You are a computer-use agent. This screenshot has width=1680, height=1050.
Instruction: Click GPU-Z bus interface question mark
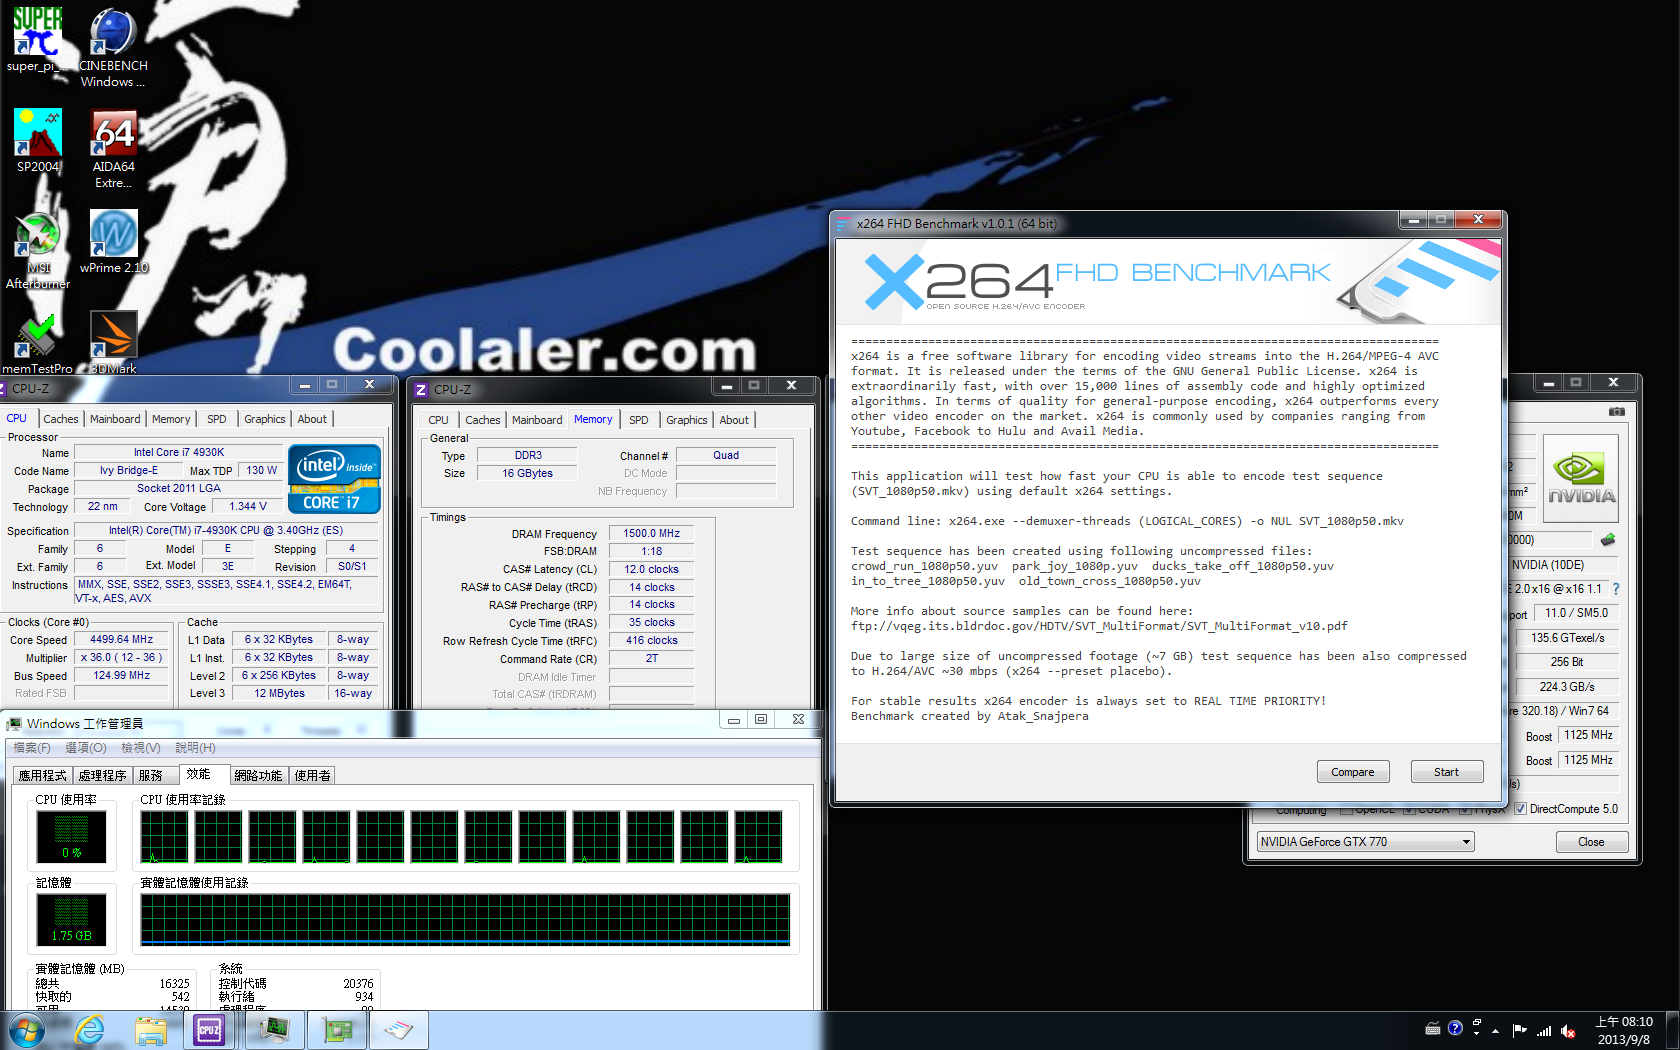[x=1616, y=589]
